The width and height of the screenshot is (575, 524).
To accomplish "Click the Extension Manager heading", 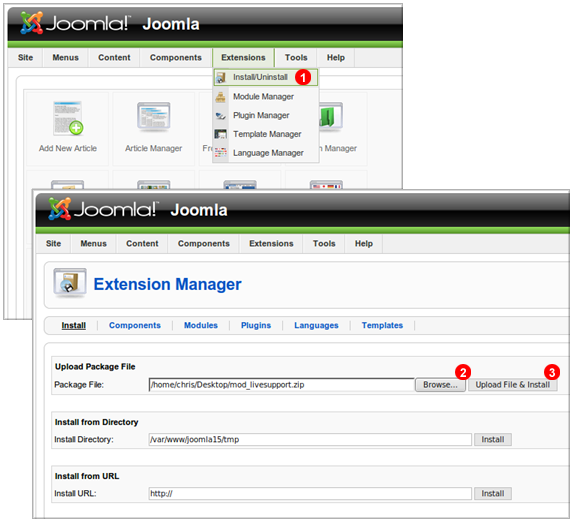I will pyautogui.click(x=168, y=284).
